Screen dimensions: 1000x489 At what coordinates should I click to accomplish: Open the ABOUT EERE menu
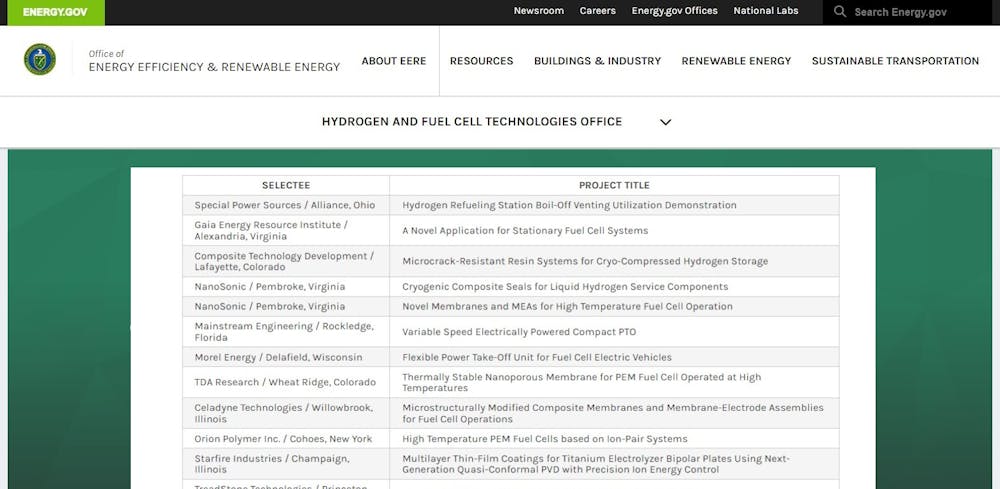(x=393, y=61)
